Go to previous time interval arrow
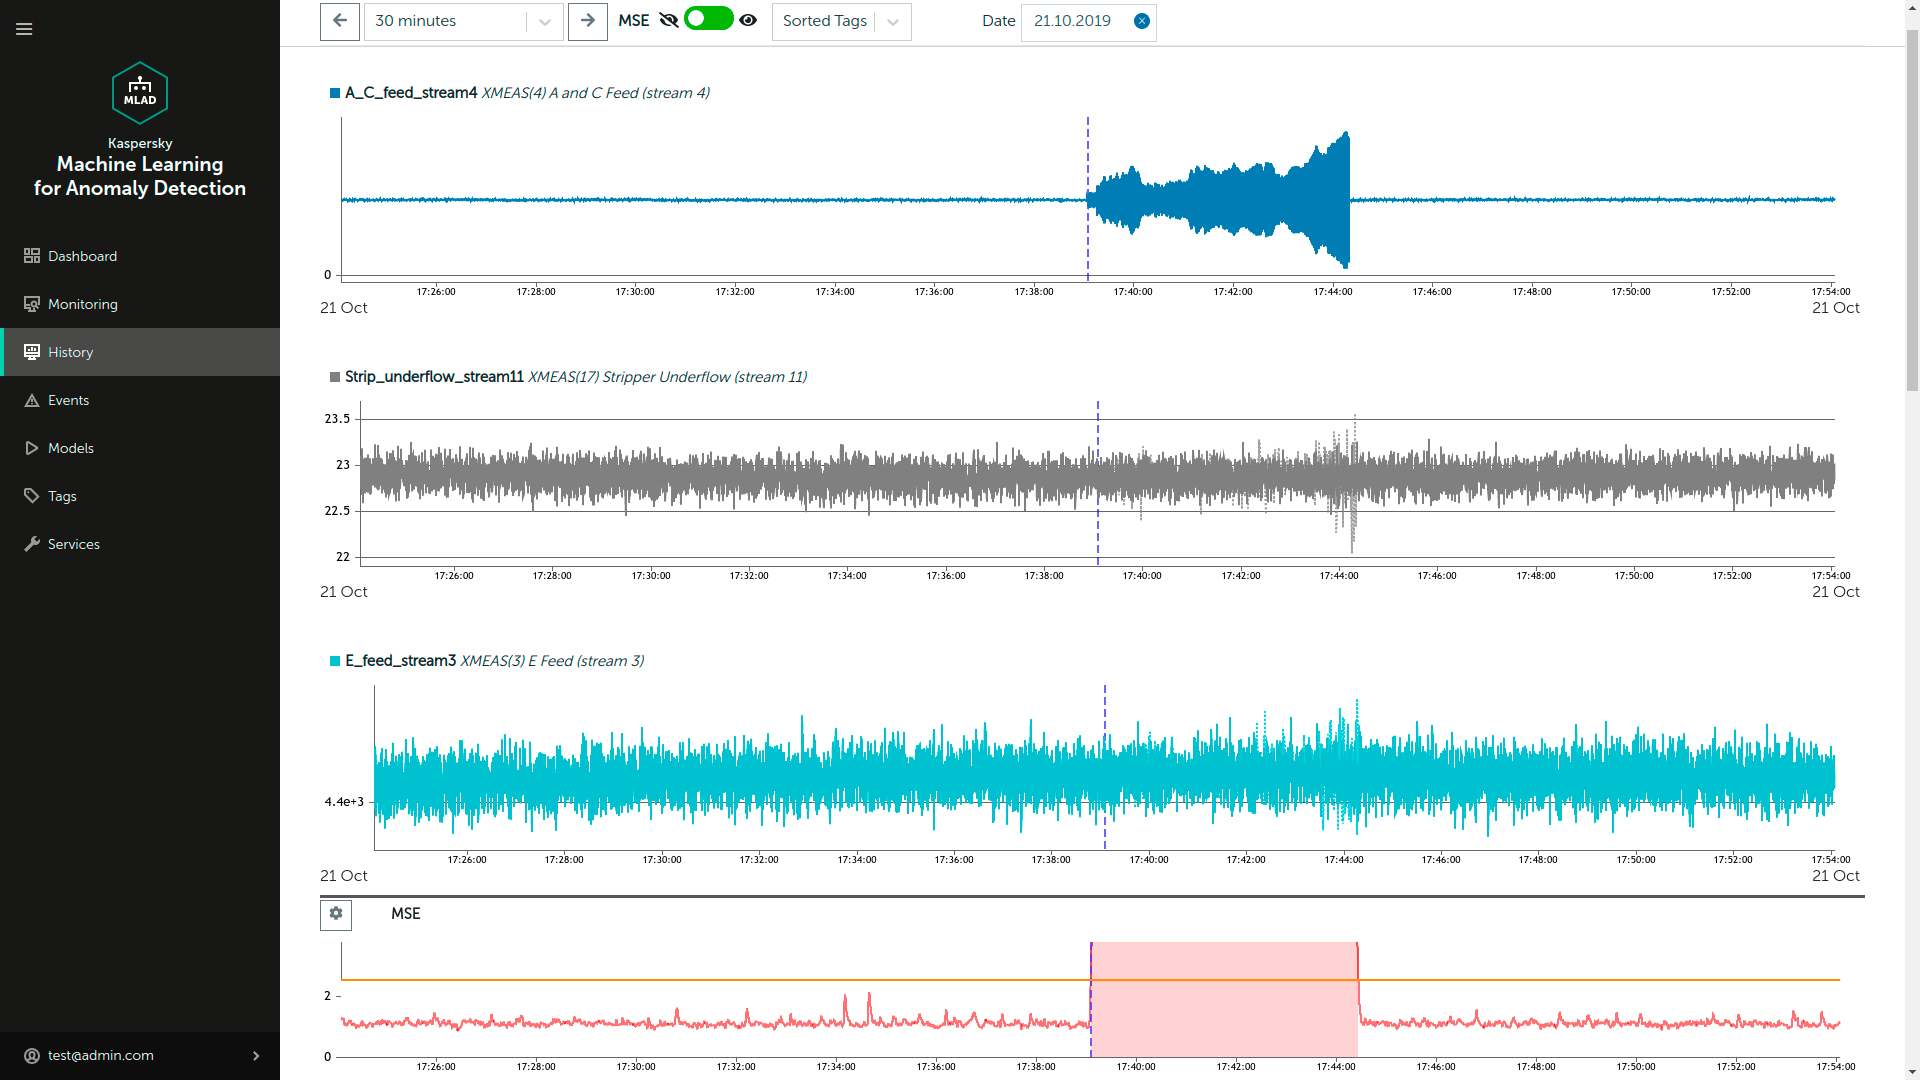The height and width of the screenshot is (1080, 1920). click(x=340, y=21)
